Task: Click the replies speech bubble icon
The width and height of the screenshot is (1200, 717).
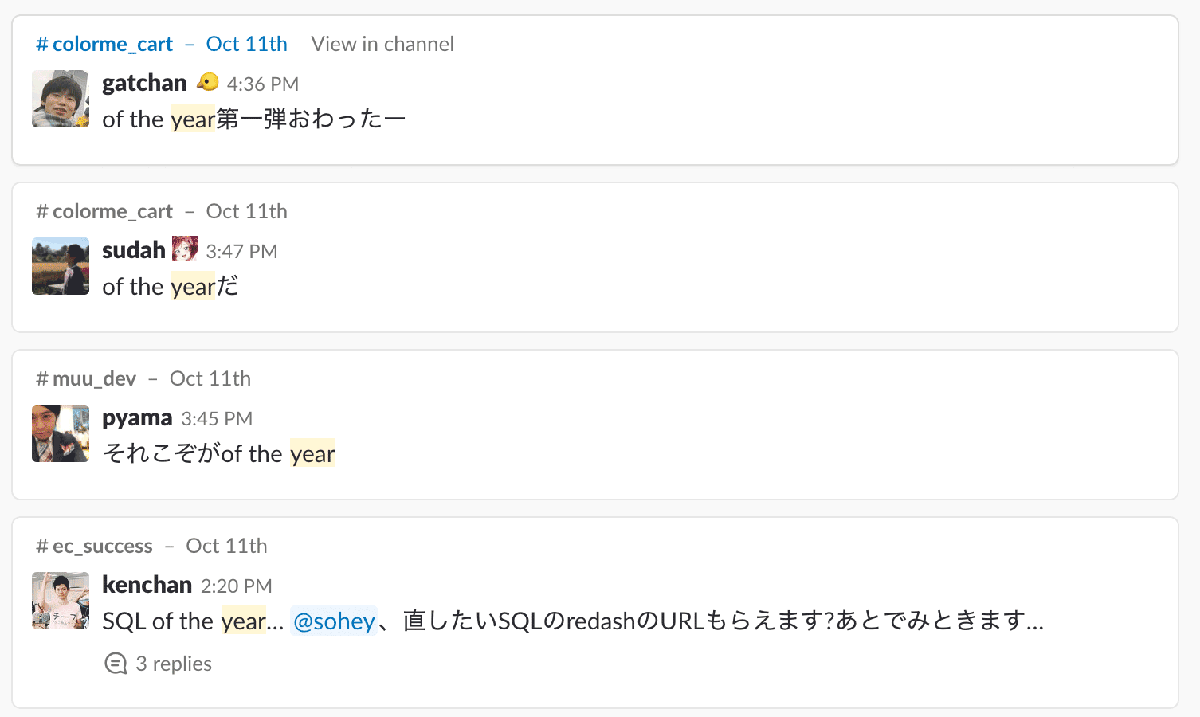Action: [116, 663]
